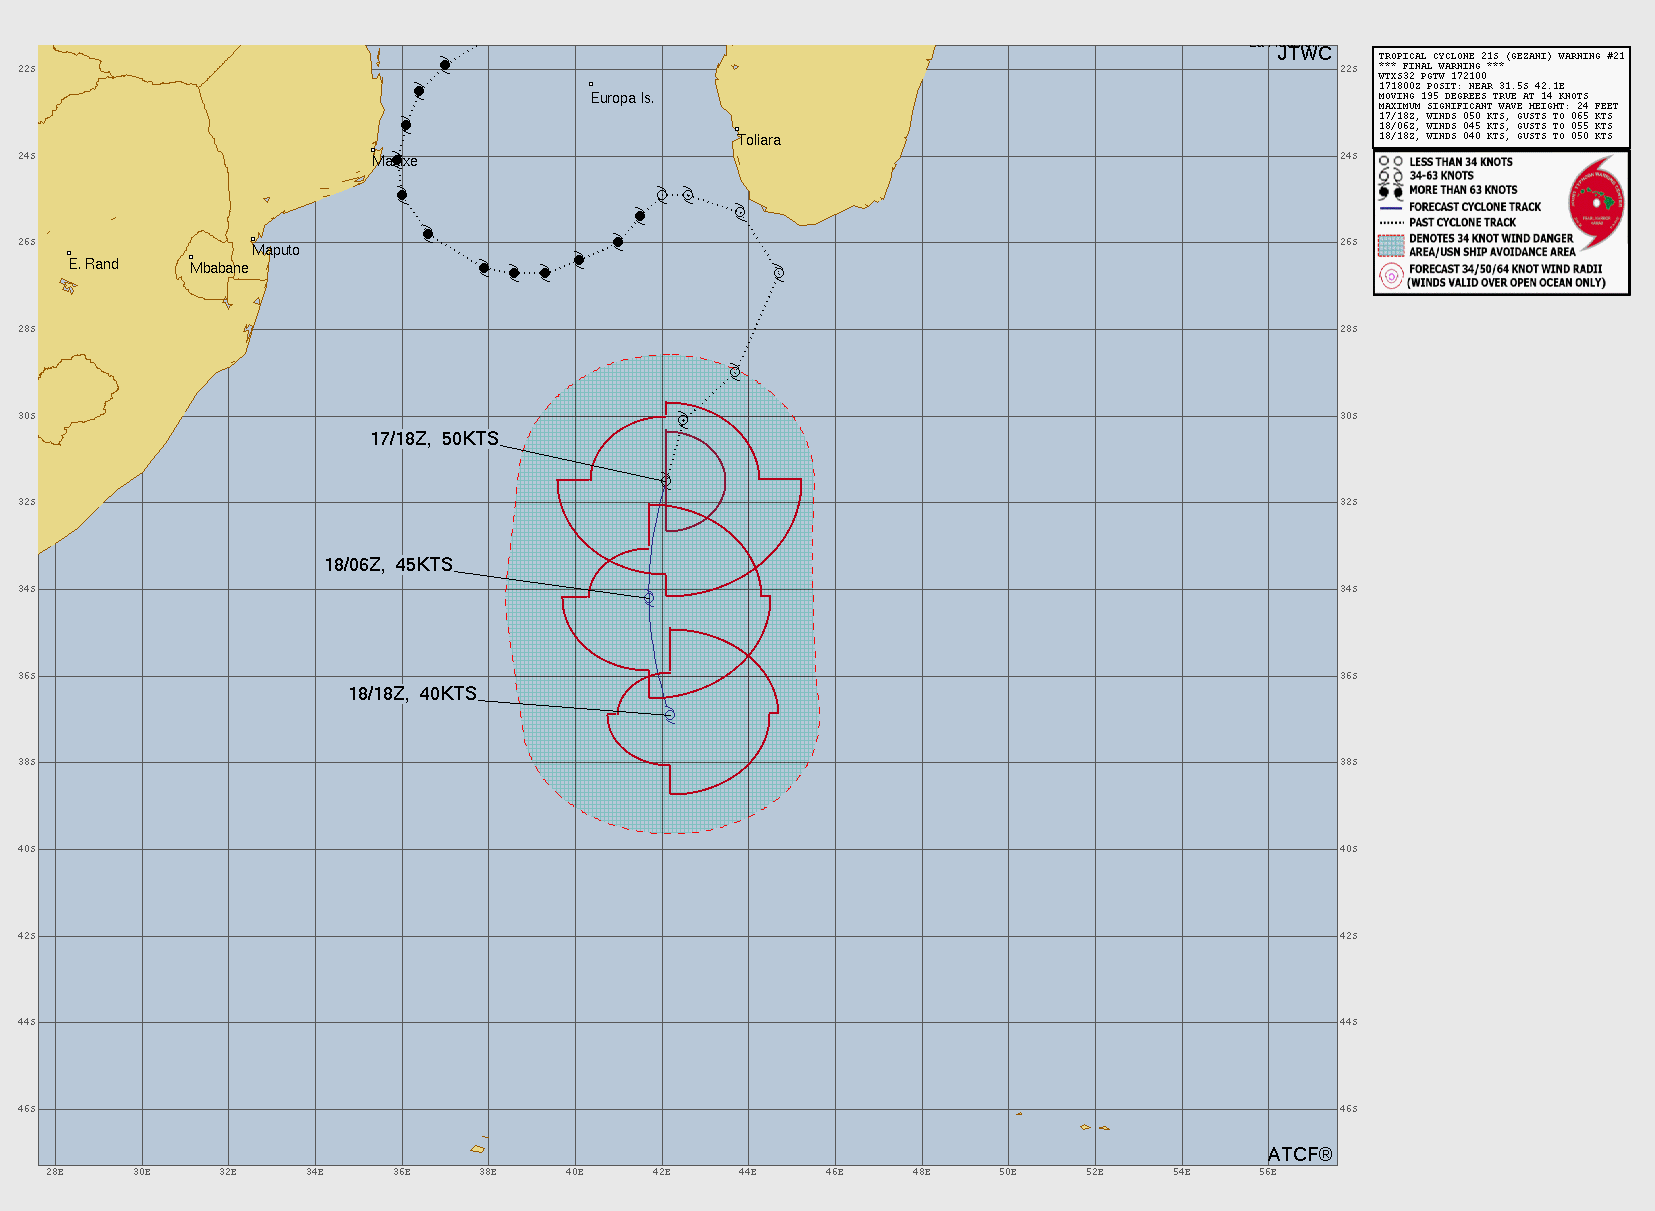
Task: Click the 34 knot wind danger area swatch
Action: 1391,245
